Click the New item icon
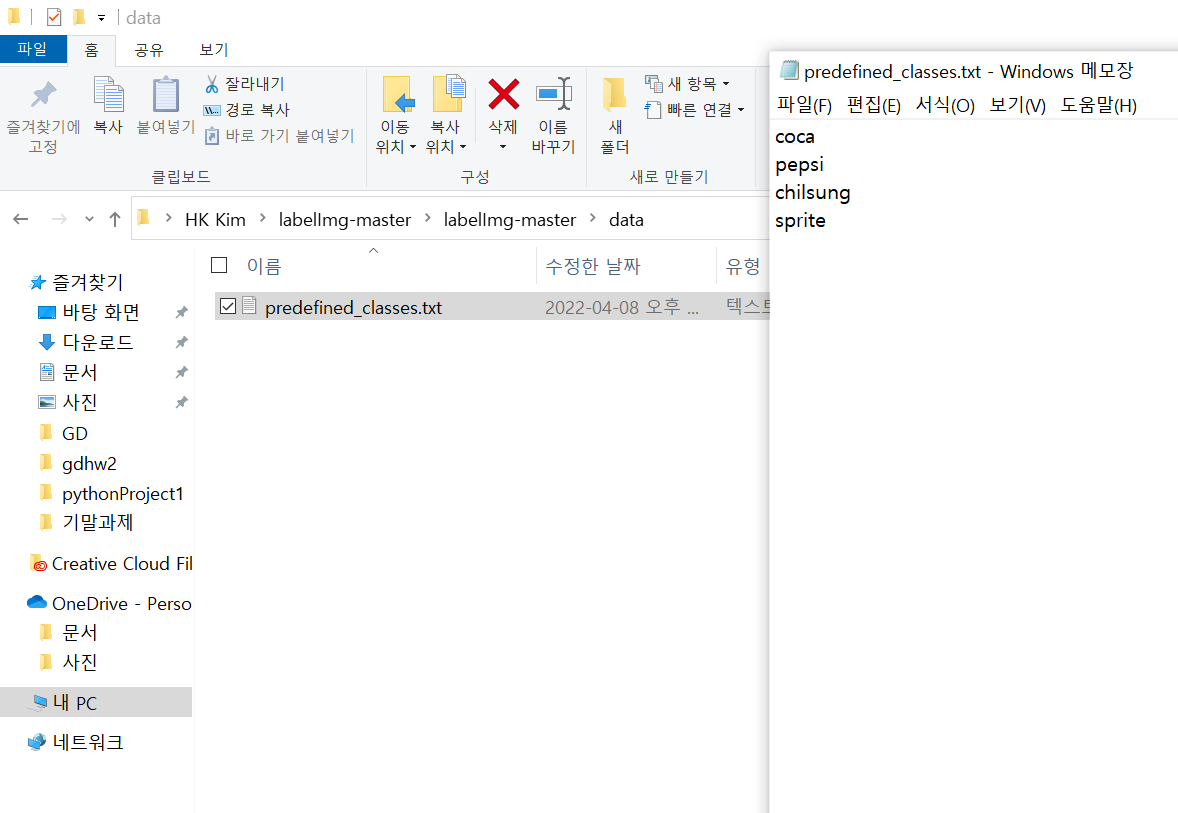 [x=654, y=83]
